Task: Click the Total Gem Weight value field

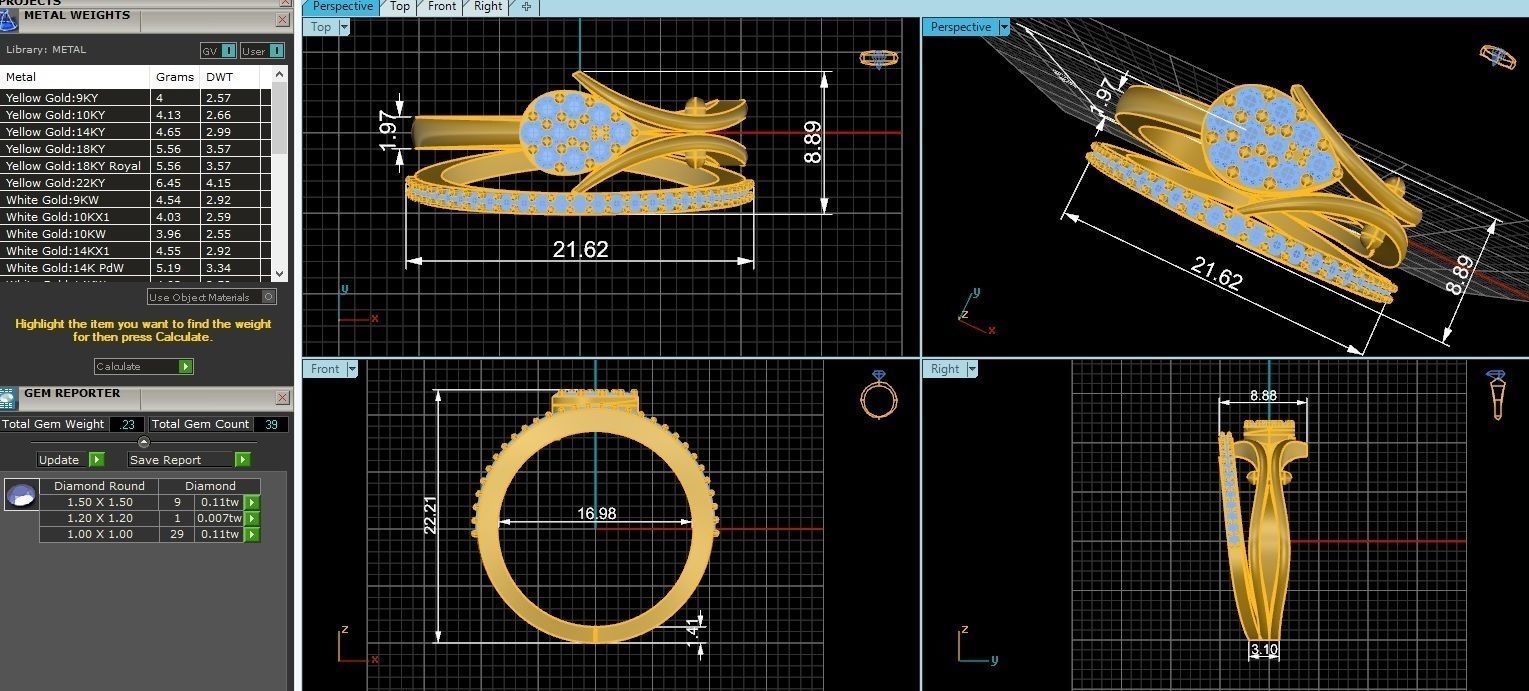Action: pyautogui.click(x=127, y=424)
